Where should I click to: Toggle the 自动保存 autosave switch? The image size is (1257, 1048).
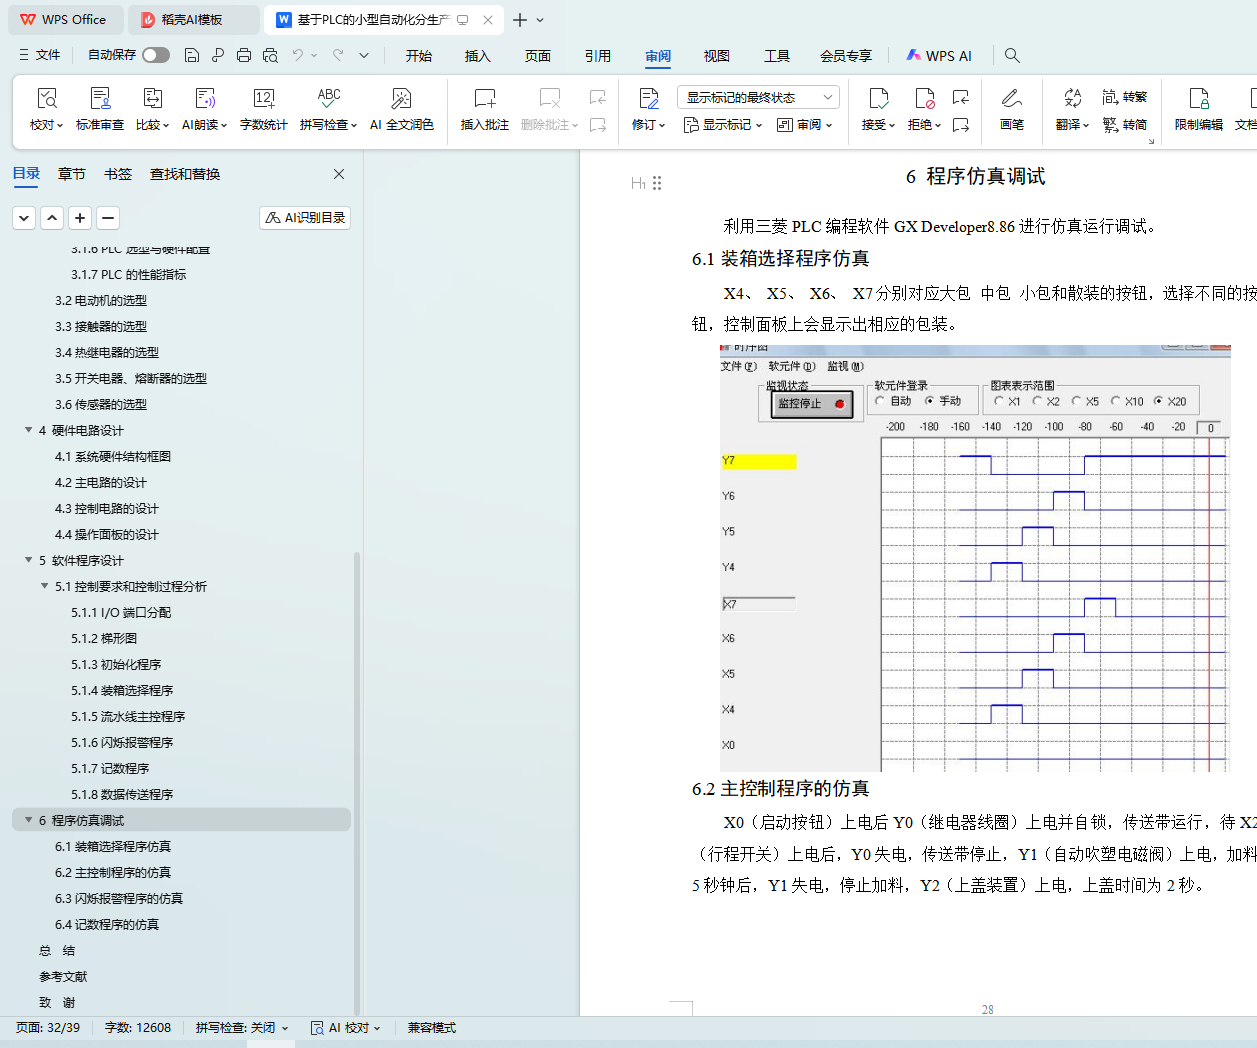click(x=155, y=55)
